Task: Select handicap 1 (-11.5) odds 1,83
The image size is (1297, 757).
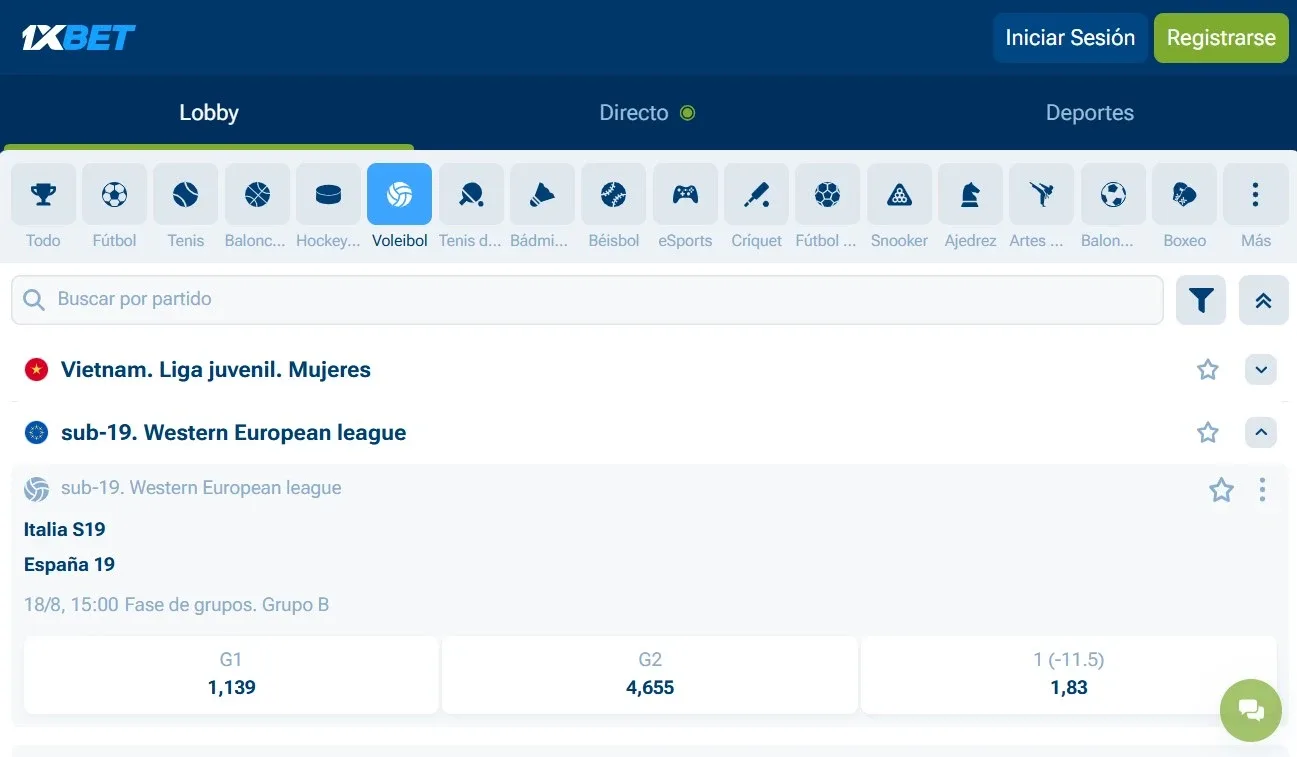Action: click(x=1069, y=675)
